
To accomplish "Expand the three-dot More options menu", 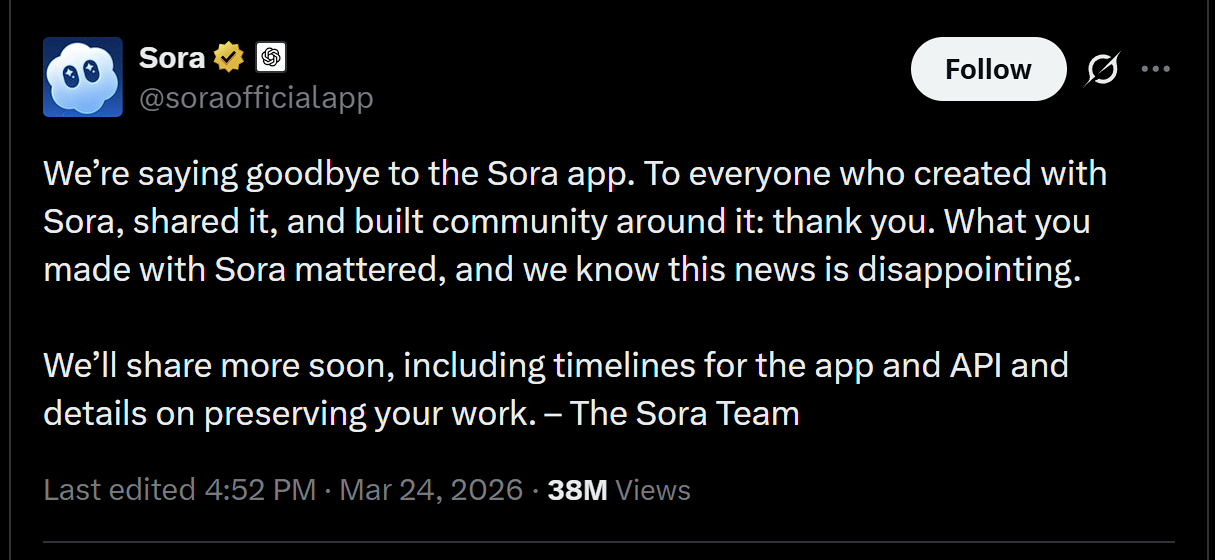I will coord(1155,69).
